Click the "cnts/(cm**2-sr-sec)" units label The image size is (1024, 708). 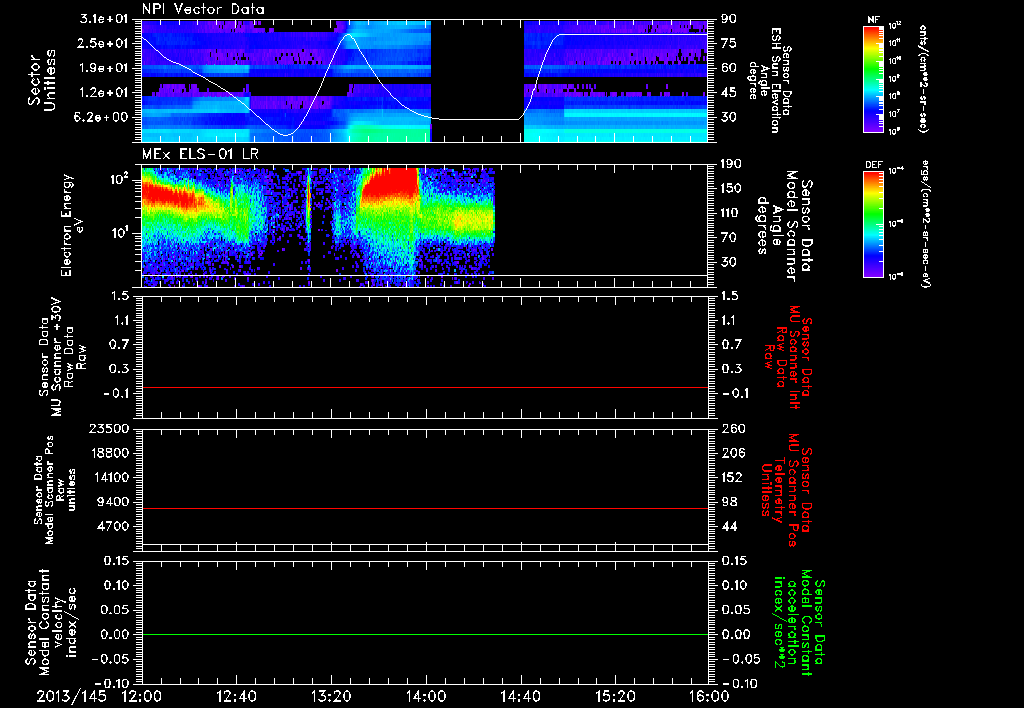coord(923,79)
